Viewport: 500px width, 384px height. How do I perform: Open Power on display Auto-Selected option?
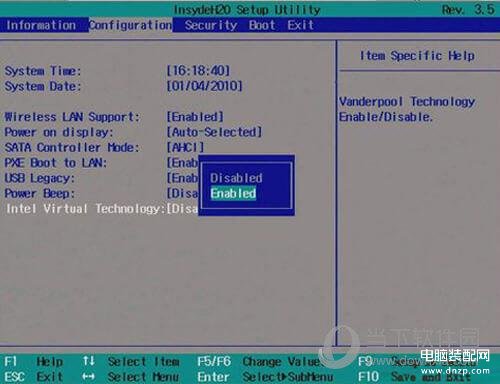tap(214, 132)
